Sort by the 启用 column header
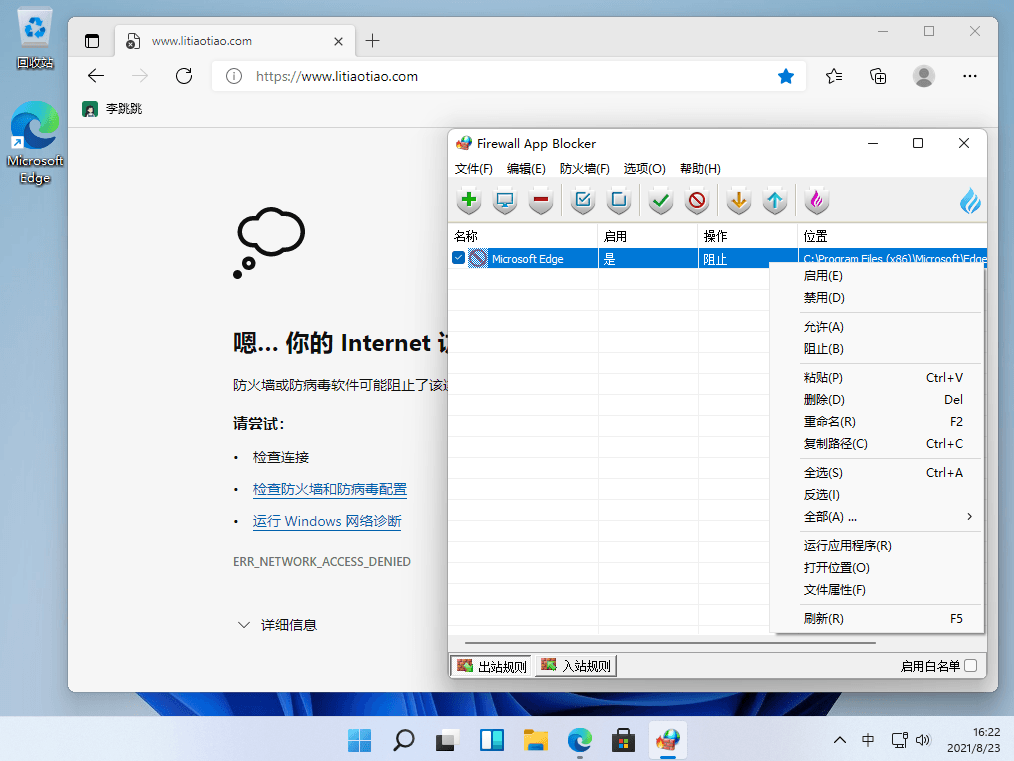This screenshot has height=761, width=1014. 648,236
